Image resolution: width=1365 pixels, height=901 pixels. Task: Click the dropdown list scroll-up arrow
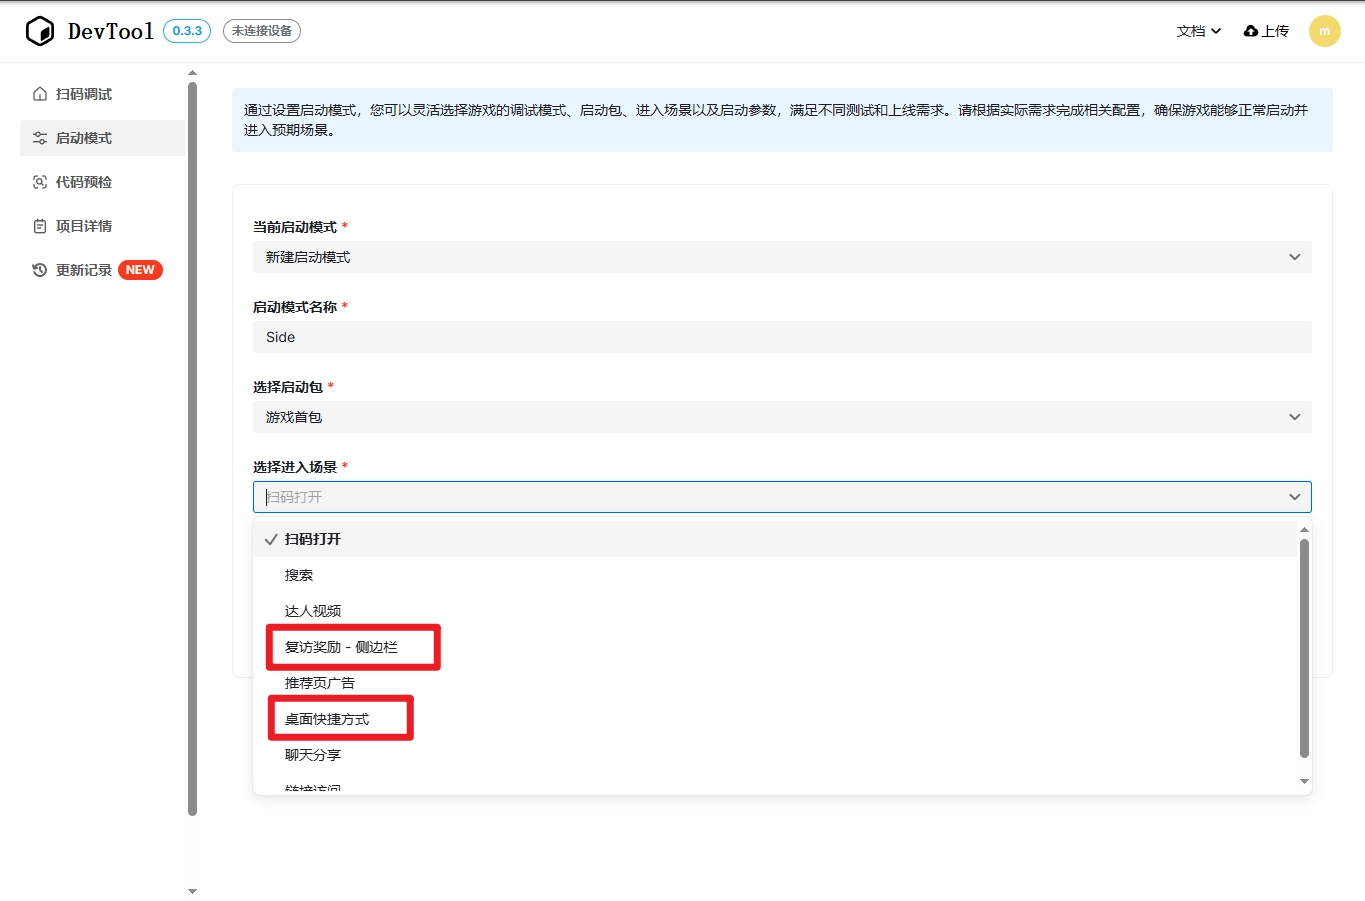click(1304, 529)
